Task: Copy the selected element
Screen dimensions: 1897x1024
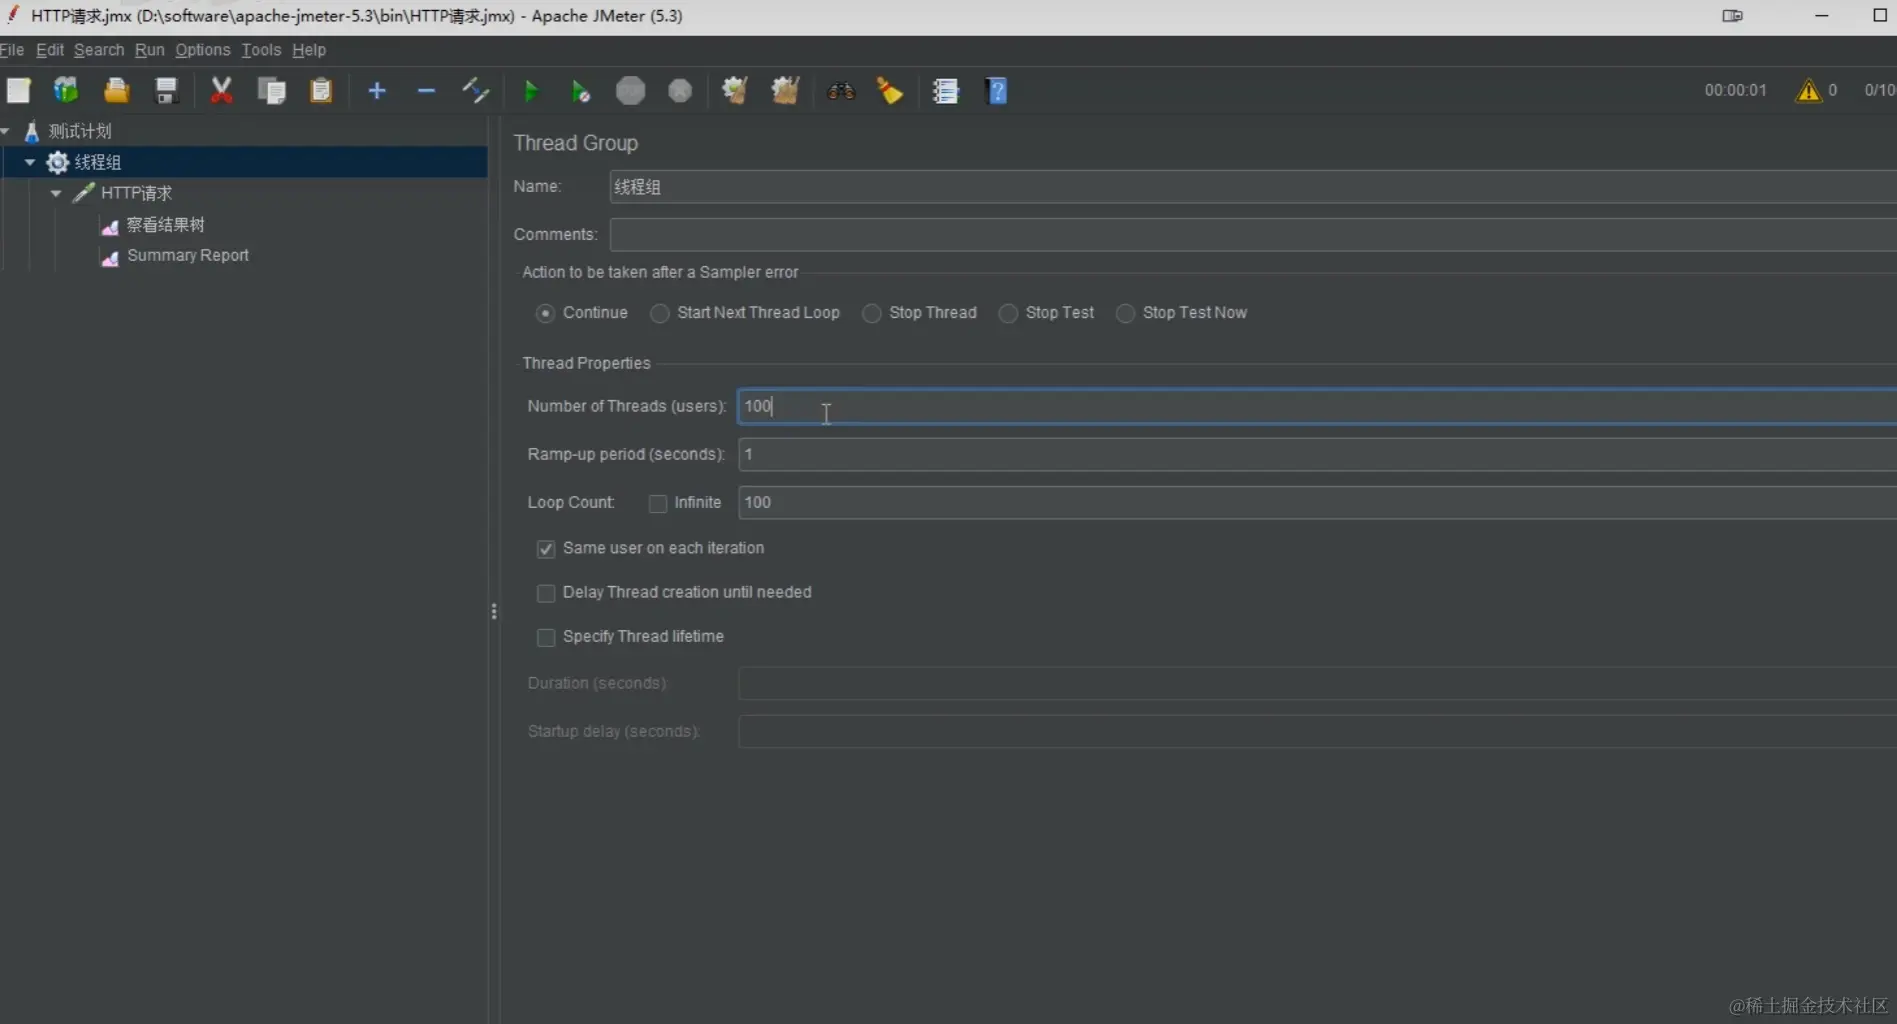Action: [x=271, y=91]
